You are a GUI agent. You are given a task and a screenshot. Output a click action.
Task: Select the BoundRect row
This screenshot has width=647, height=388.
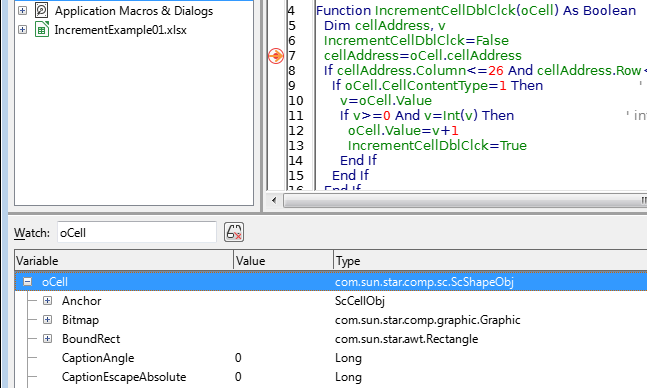(331, 339)
